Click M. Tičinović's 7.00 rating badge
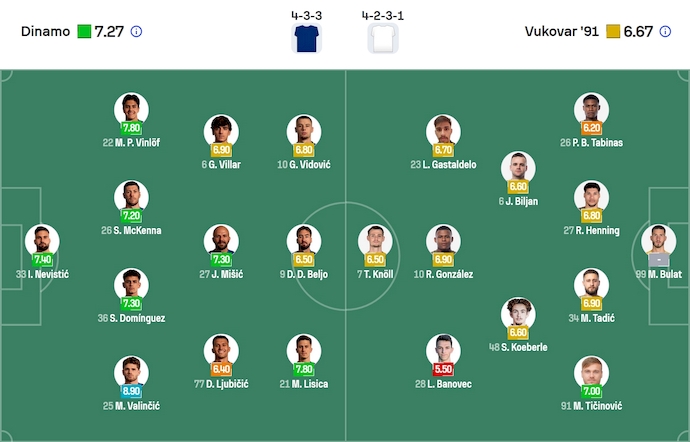This screenshot has width=690, height=442. [x=591, y=391]
